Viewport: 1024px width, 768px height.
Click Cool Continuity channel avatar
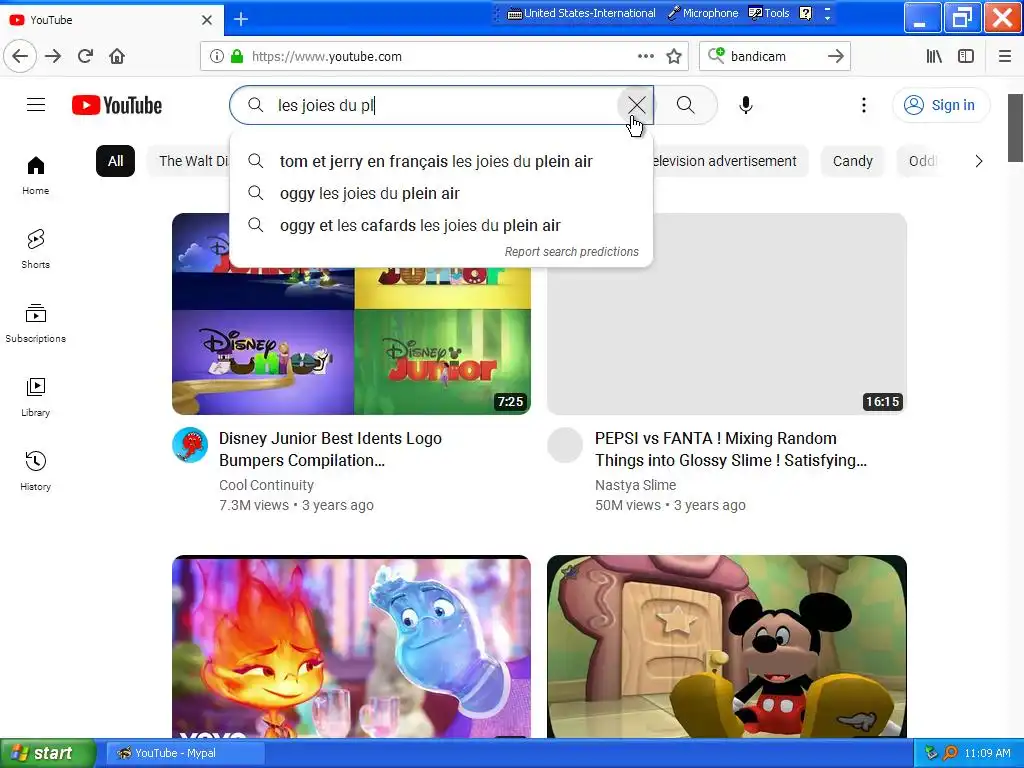coord(190,445)
